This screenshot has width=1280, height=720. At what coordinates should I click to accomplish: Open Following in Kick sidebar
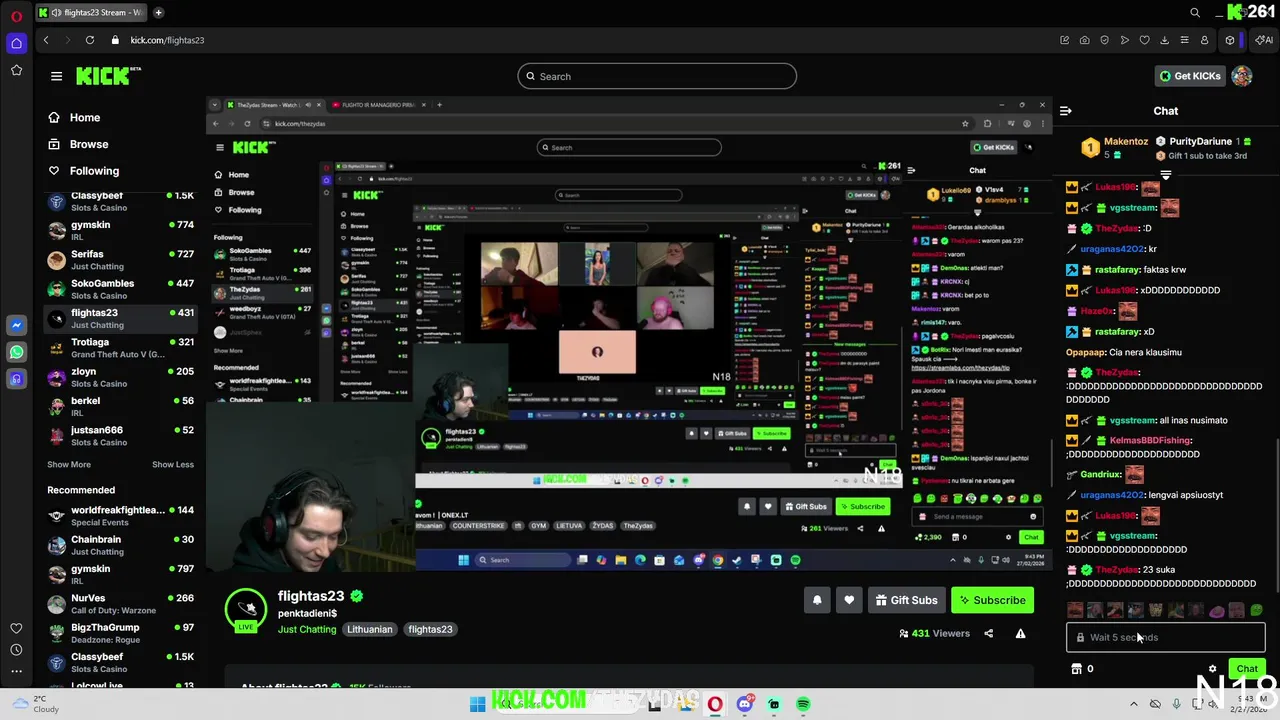pos(84,171)
